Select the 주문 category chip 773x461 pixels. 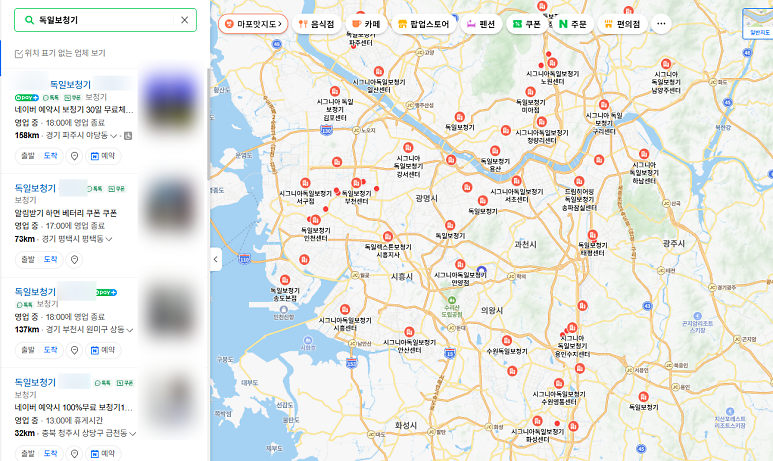tap(572, 24)
